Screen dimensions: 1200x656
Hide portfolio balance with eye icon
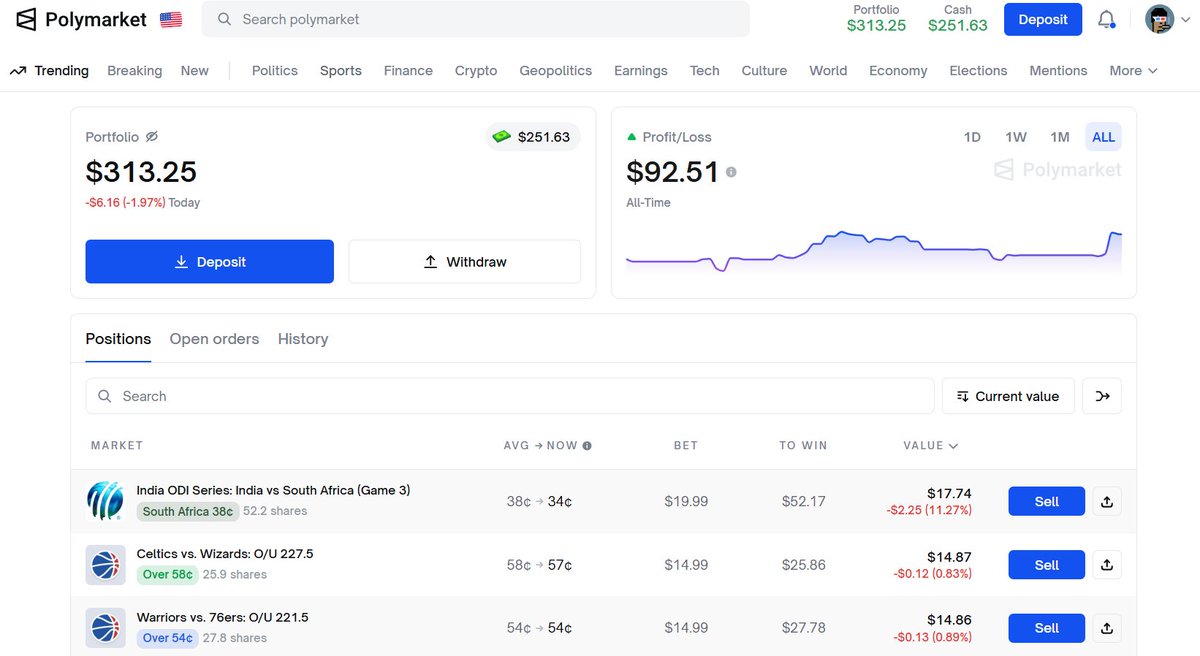tap(152, 137)
